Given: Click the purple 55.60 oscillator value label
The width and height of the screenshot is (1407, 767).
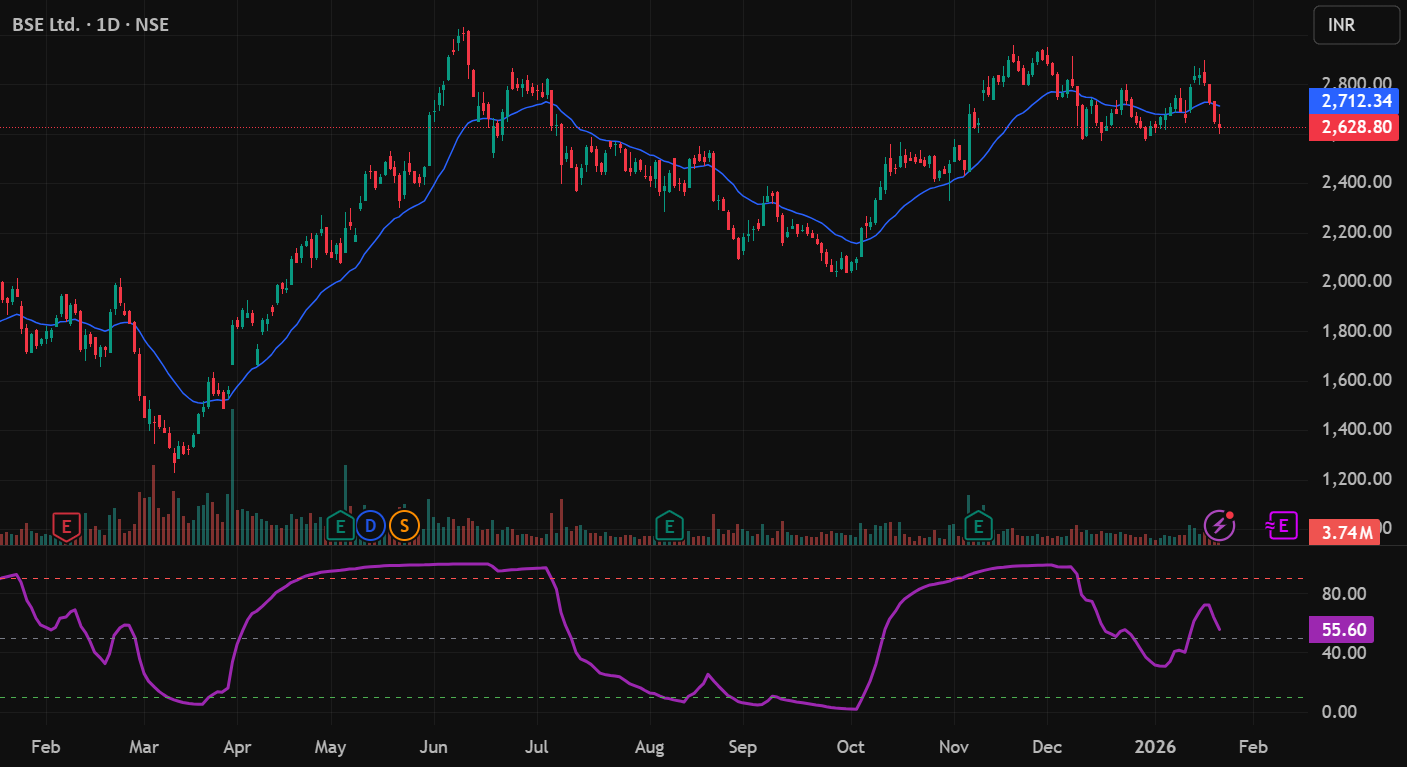Looking at the screenshot, I should (x=1340, y=629).
